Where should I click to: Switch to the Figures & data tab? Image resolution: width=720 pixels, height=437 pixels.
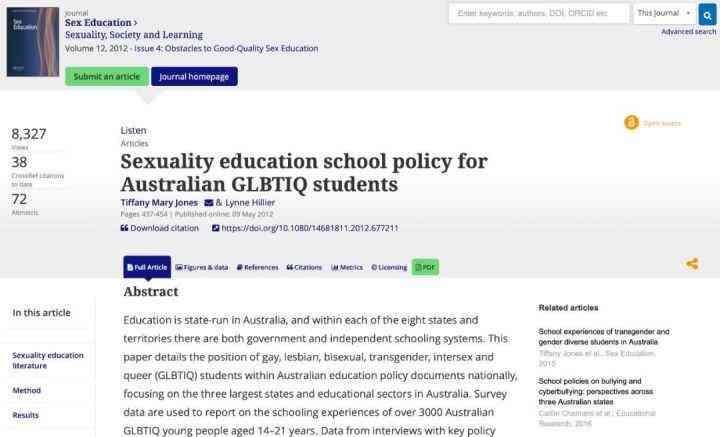(x=202, y=267)
